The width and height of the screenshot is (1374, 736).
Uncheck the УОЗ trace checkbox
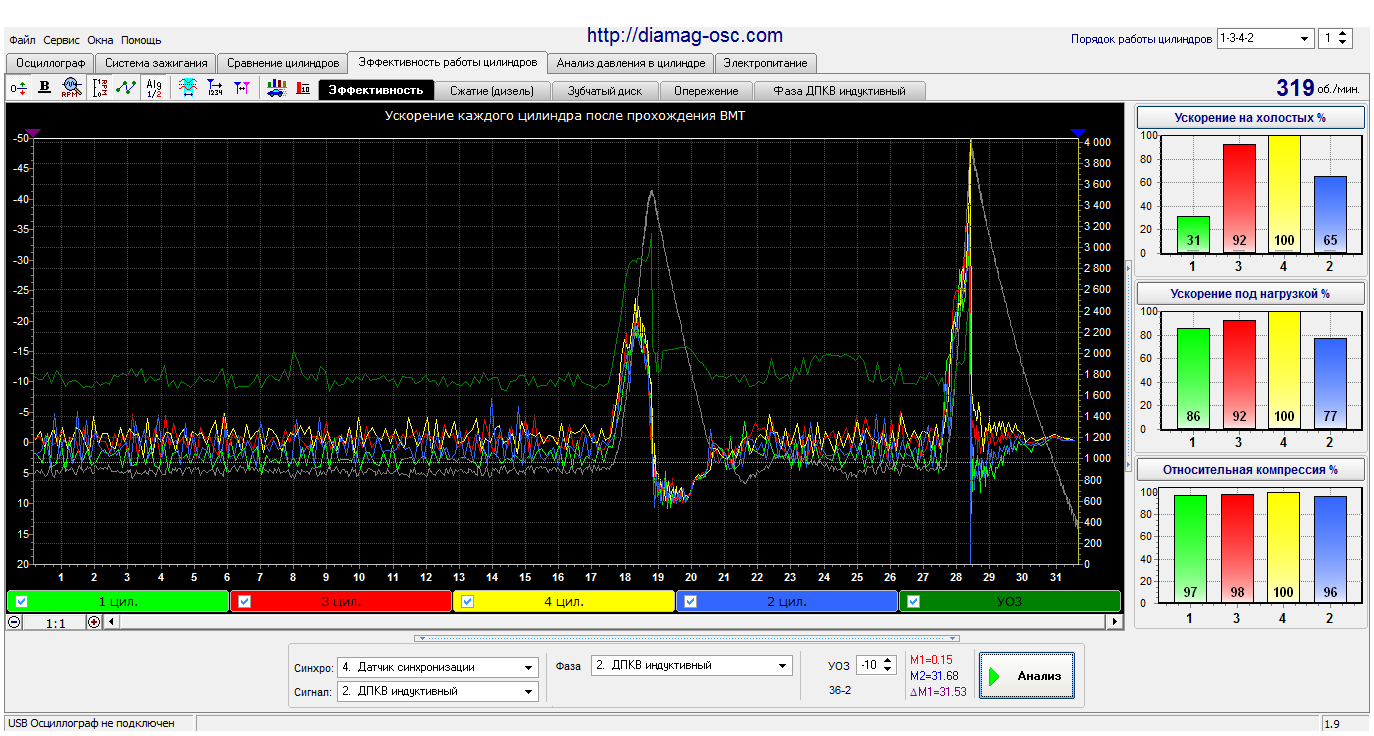(x=914, y=601)
